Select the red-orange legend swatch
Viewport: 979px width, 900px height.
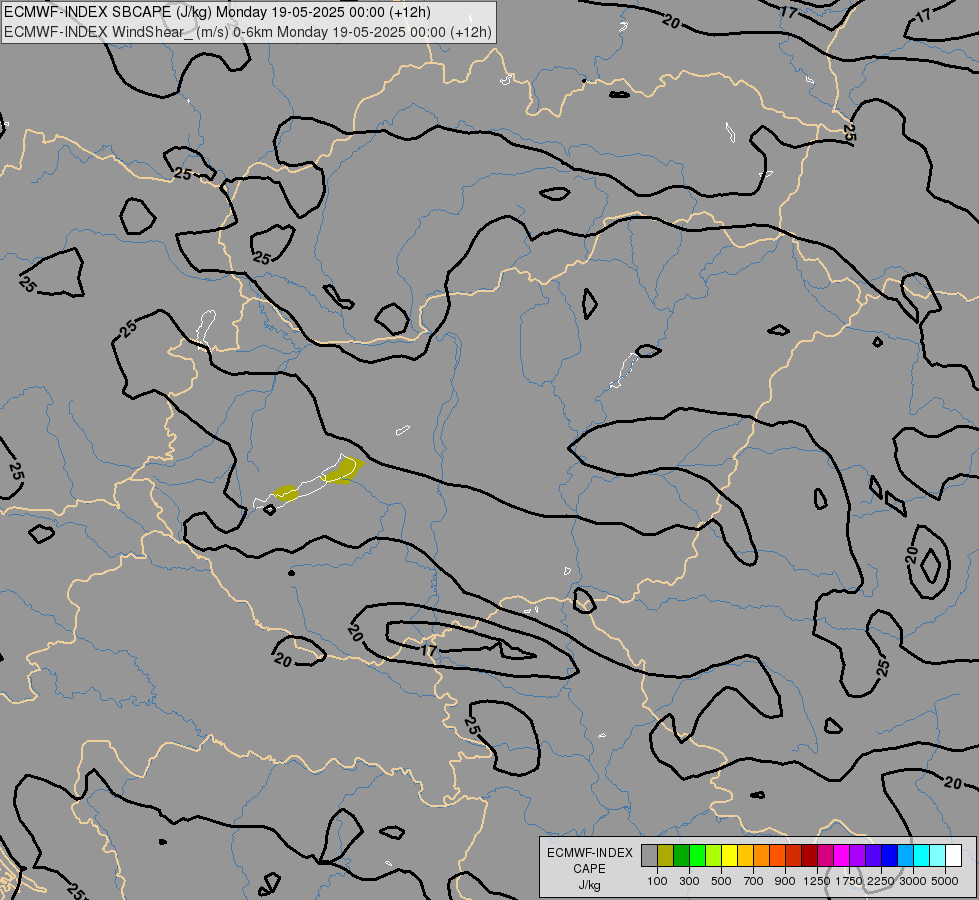(777, 856)
